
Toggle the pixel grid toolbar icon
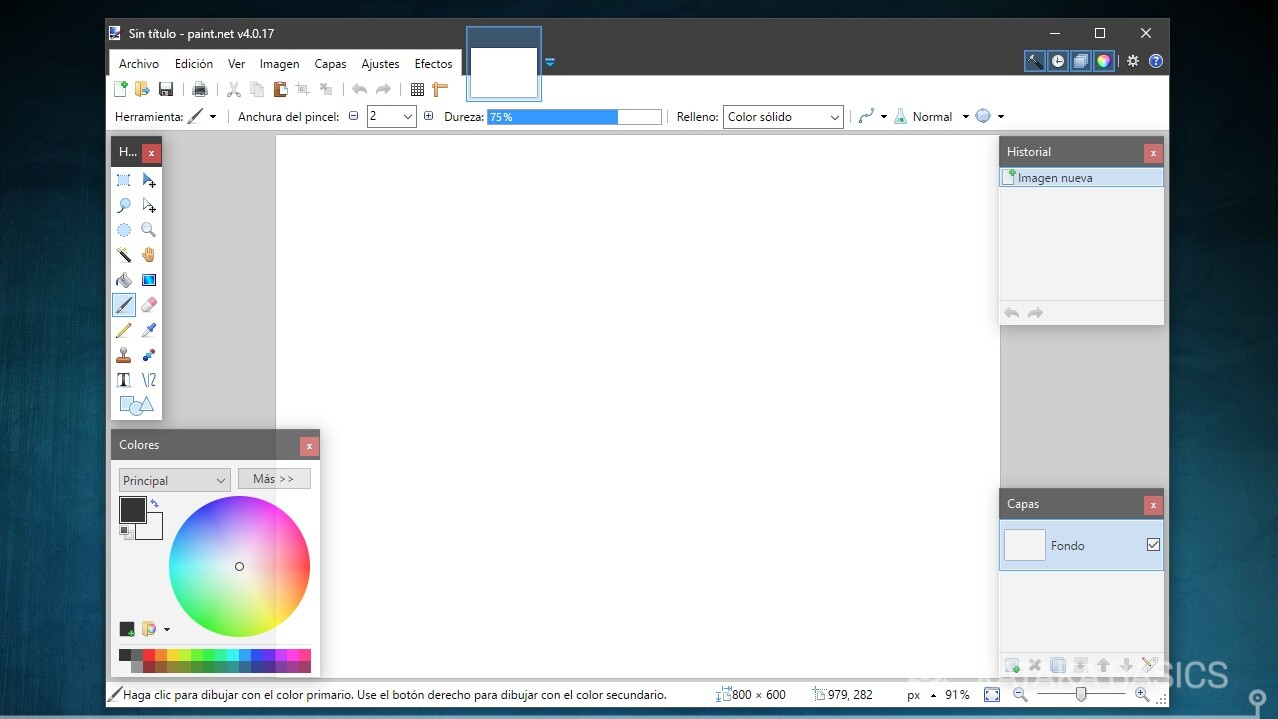[x=417, y=89]
